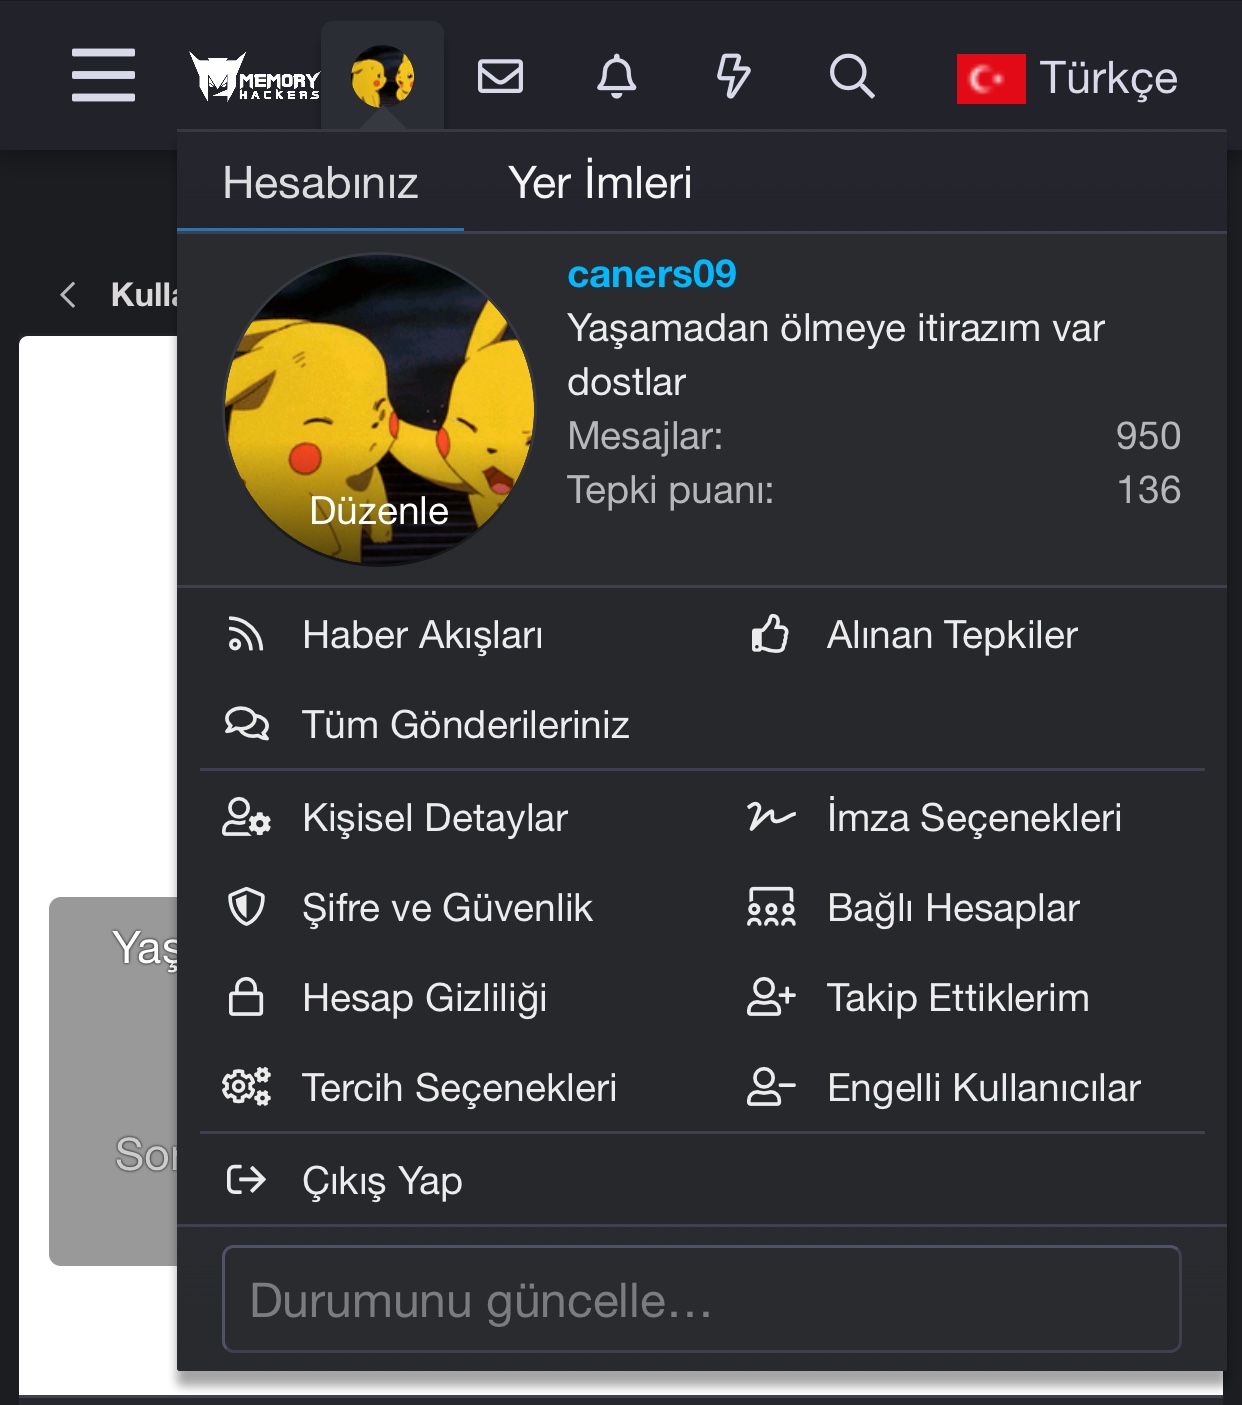Open search with the magnifier icon
The width and height of the screenshot is (1242, 1405).
[x=852, y=76]
